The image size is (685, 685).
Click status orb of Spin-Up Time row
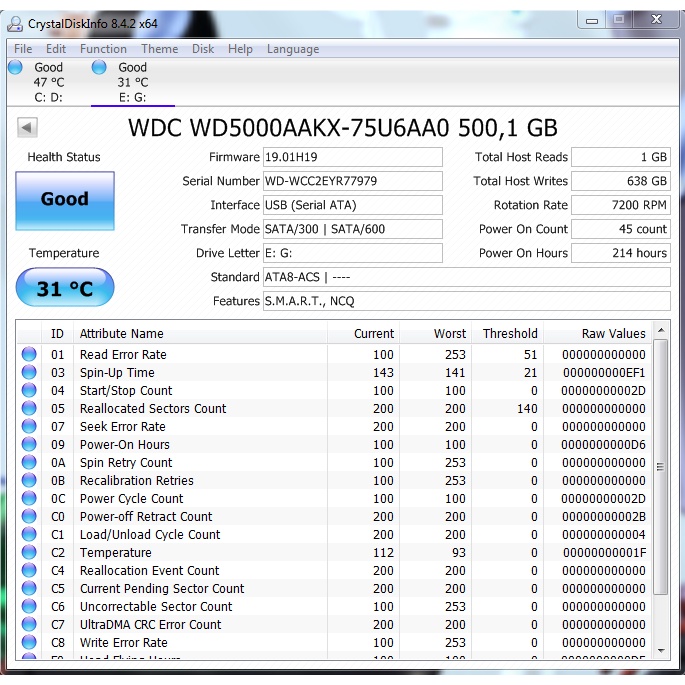[x=29, y=372]
